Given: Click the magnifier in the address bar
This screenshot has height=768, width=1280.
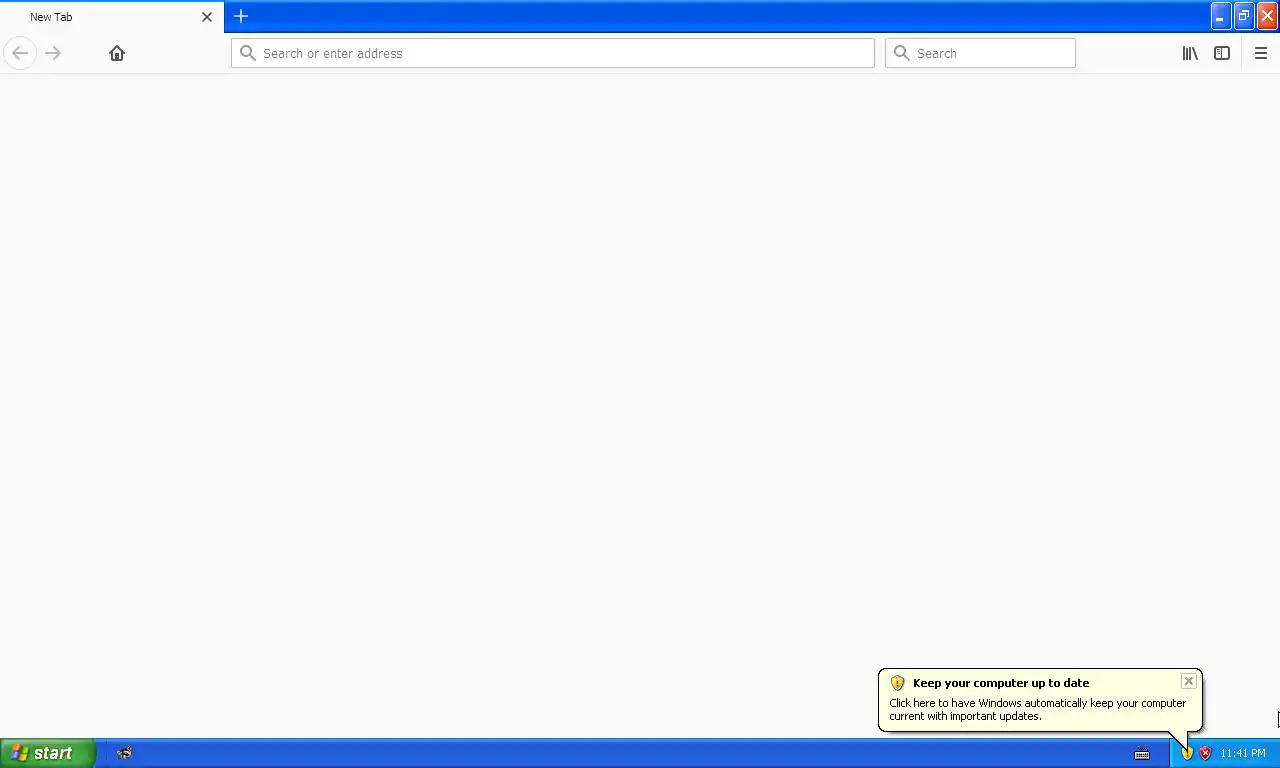Looking at the screenshot, I should [x=248, y=53].
